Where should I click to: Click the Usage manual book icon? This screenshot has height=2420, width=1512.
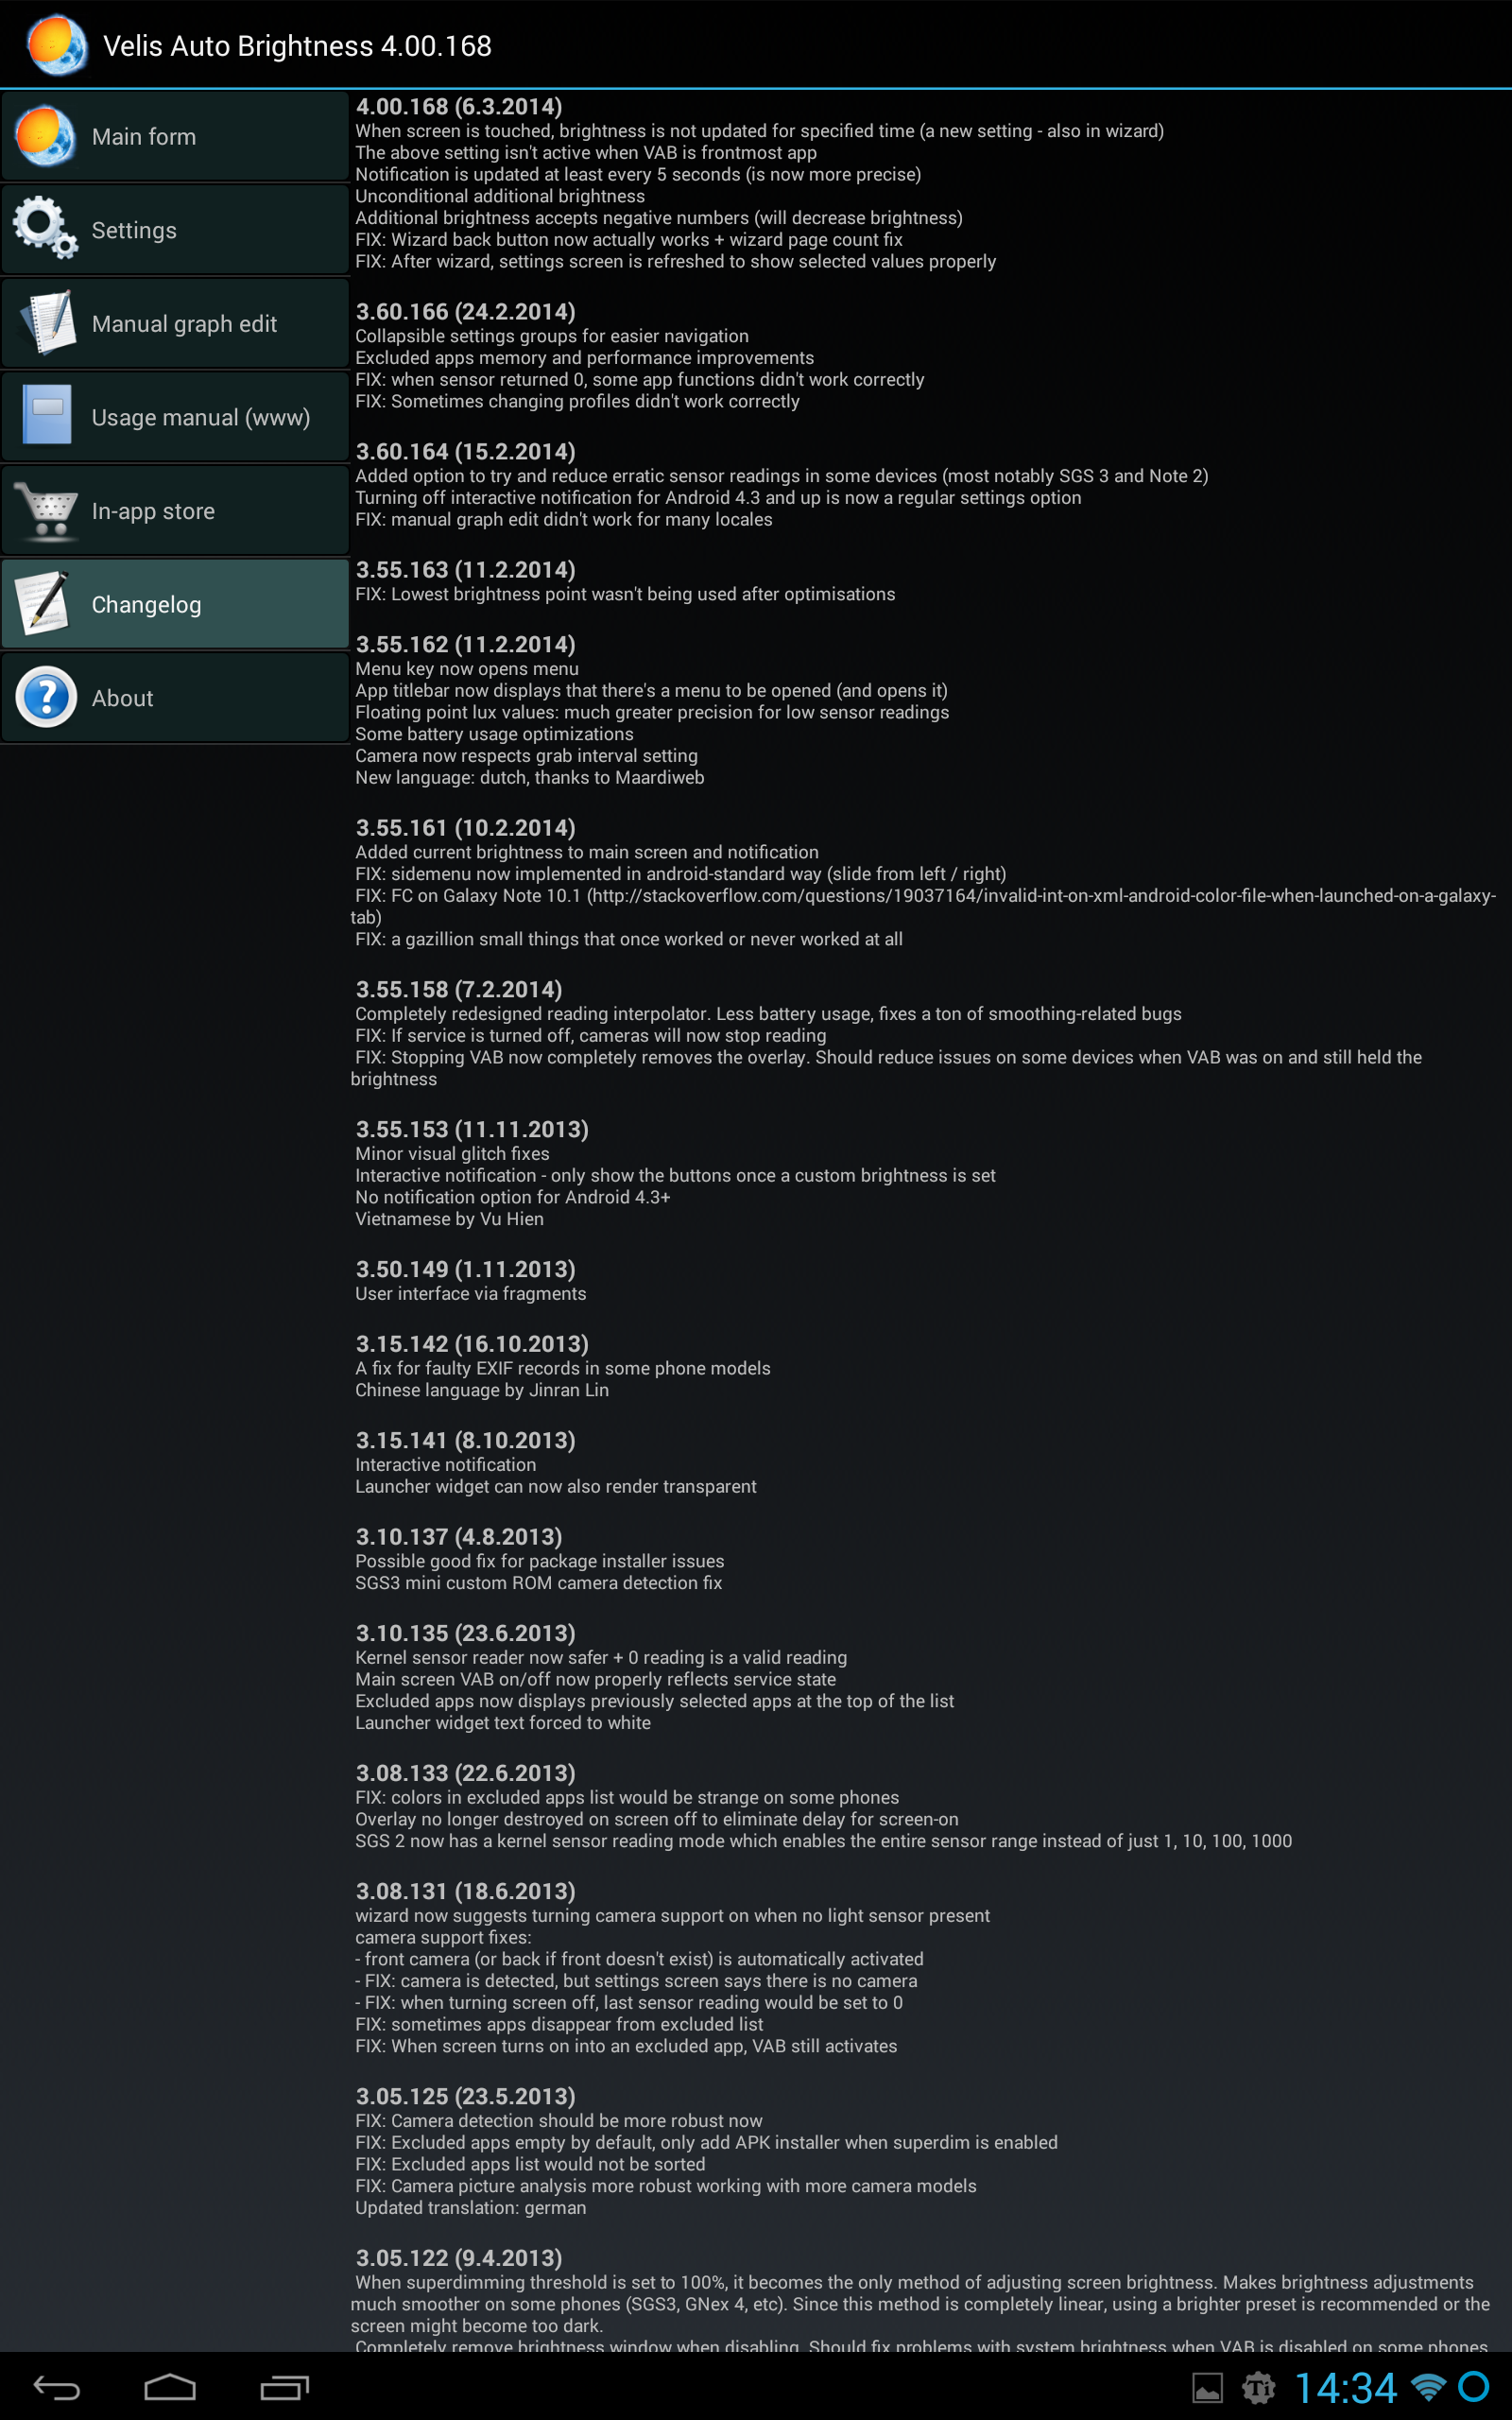[x=47, y=415]
